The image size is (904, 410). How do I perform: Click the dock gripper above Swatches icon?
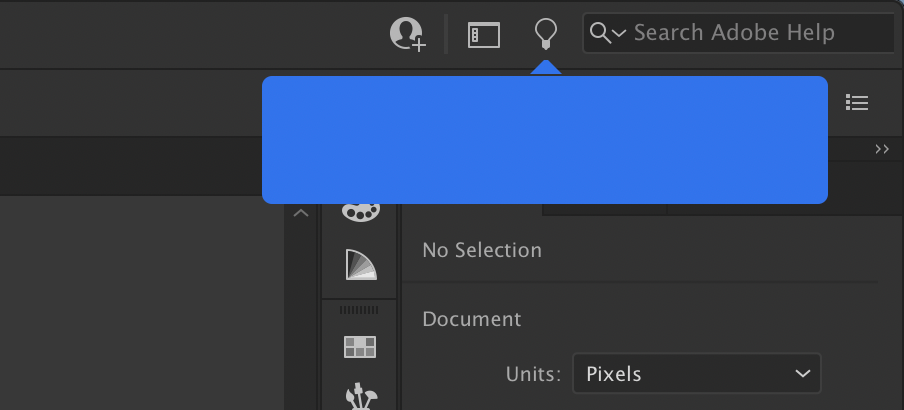360,310
